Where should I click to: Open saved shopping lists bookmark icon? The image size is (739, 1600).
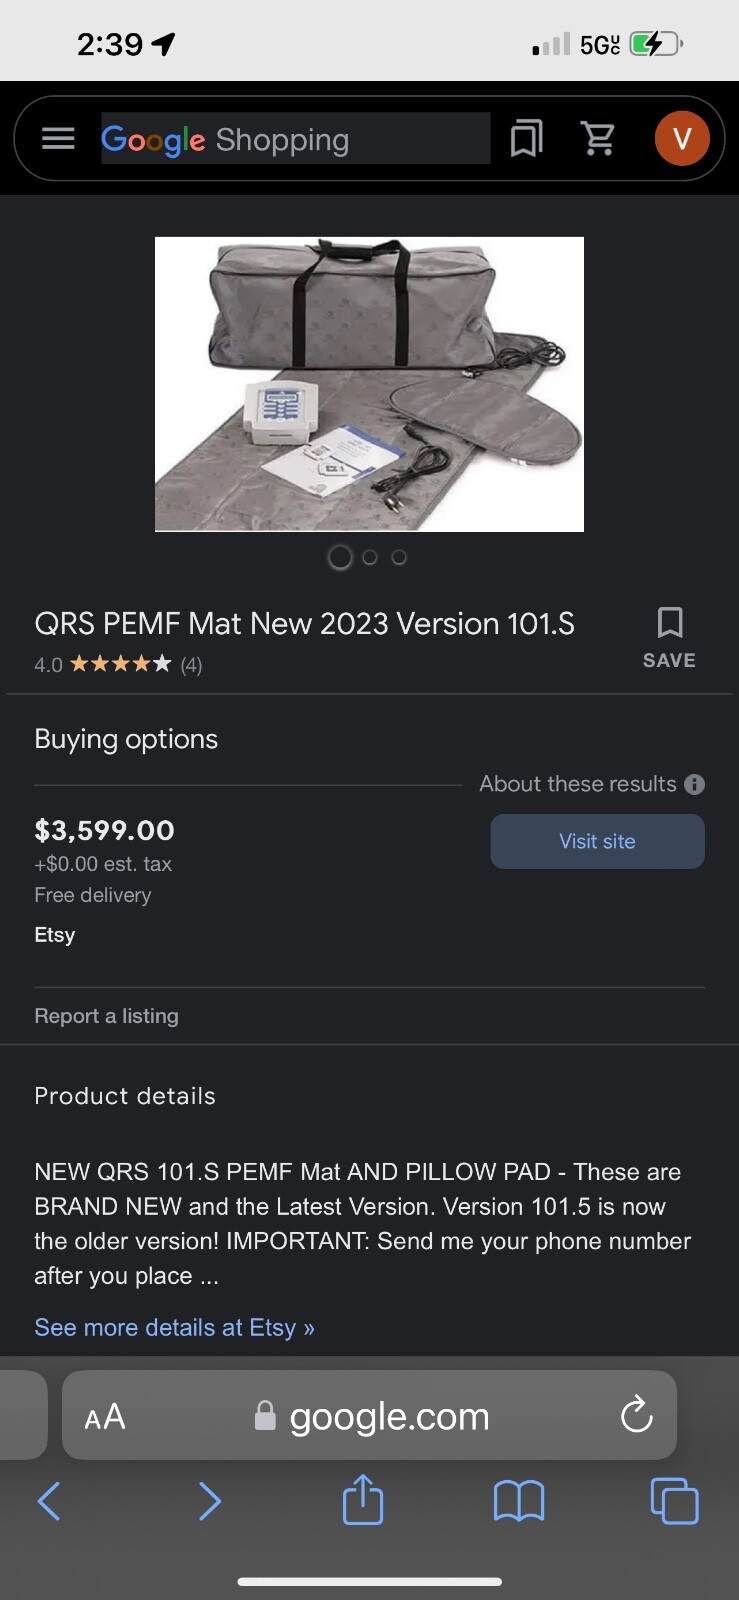click(x=525, y=138)
